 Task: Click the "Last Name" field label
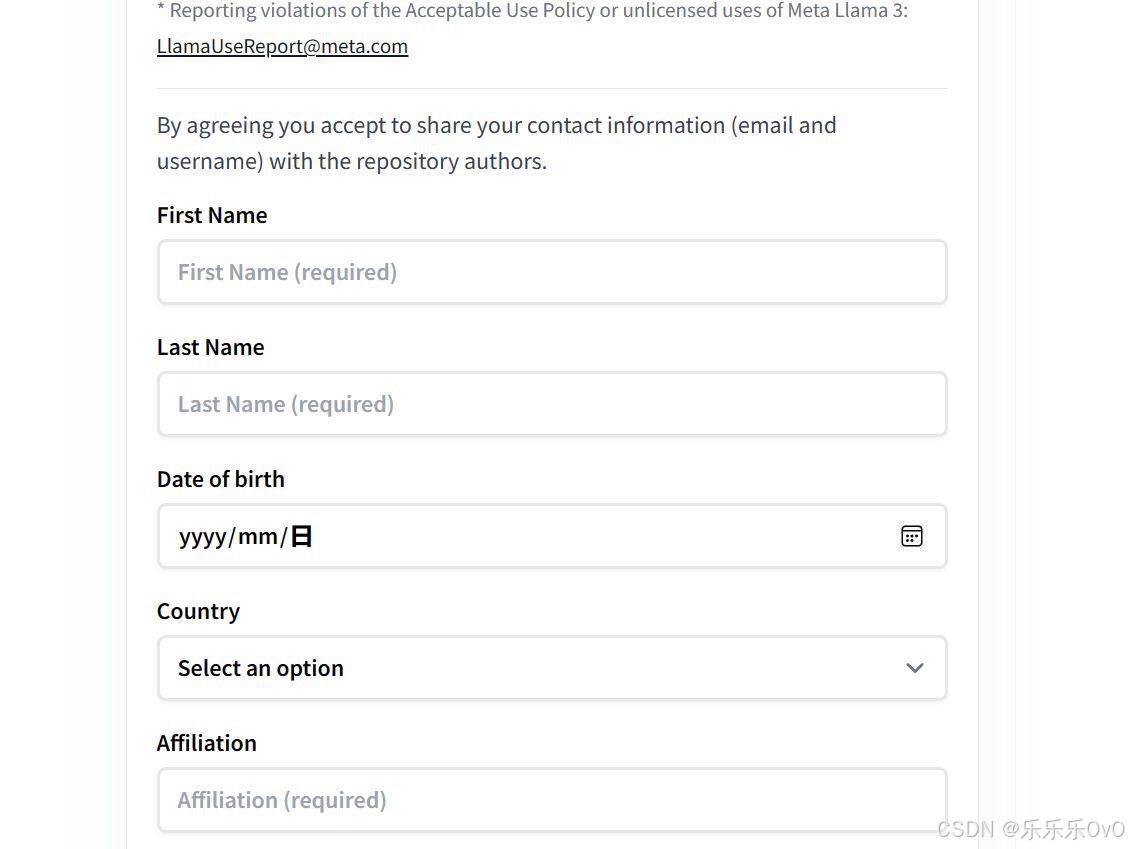point(211,347)
